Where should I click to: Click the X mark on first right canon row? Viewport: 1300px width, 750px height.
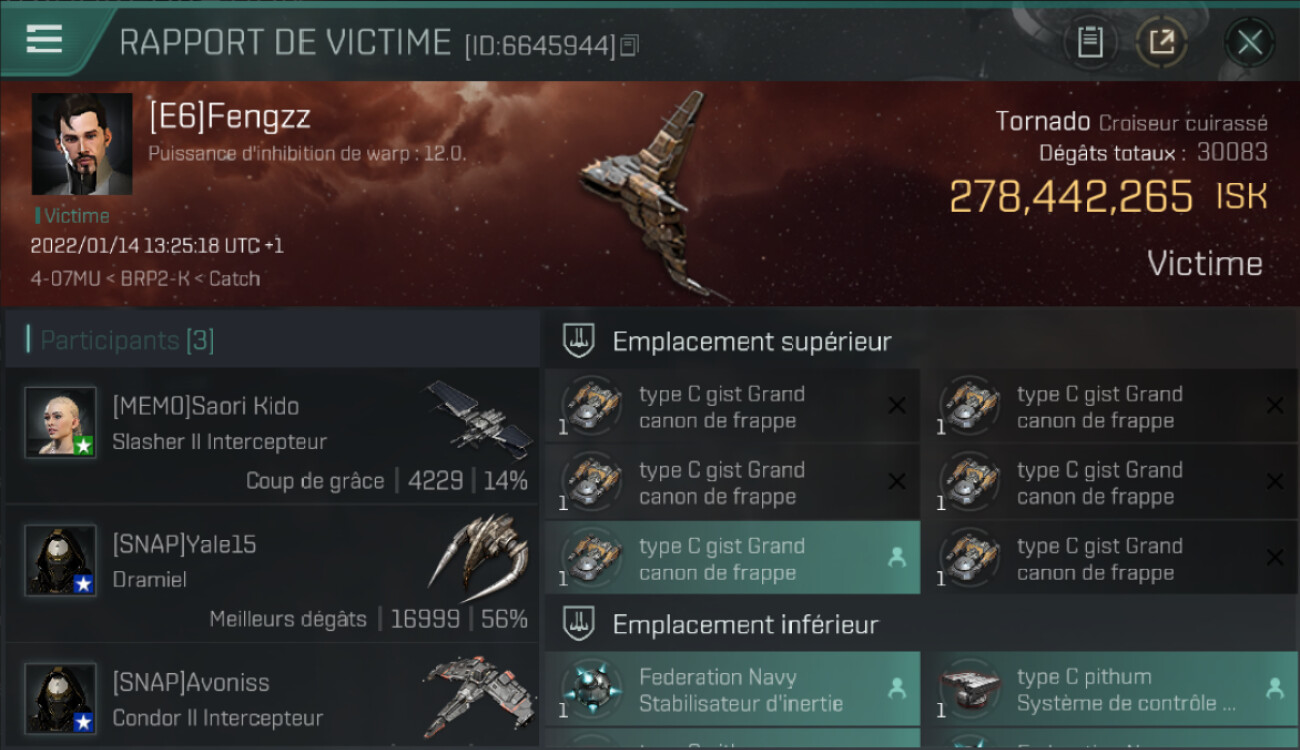pos(1275,405)
